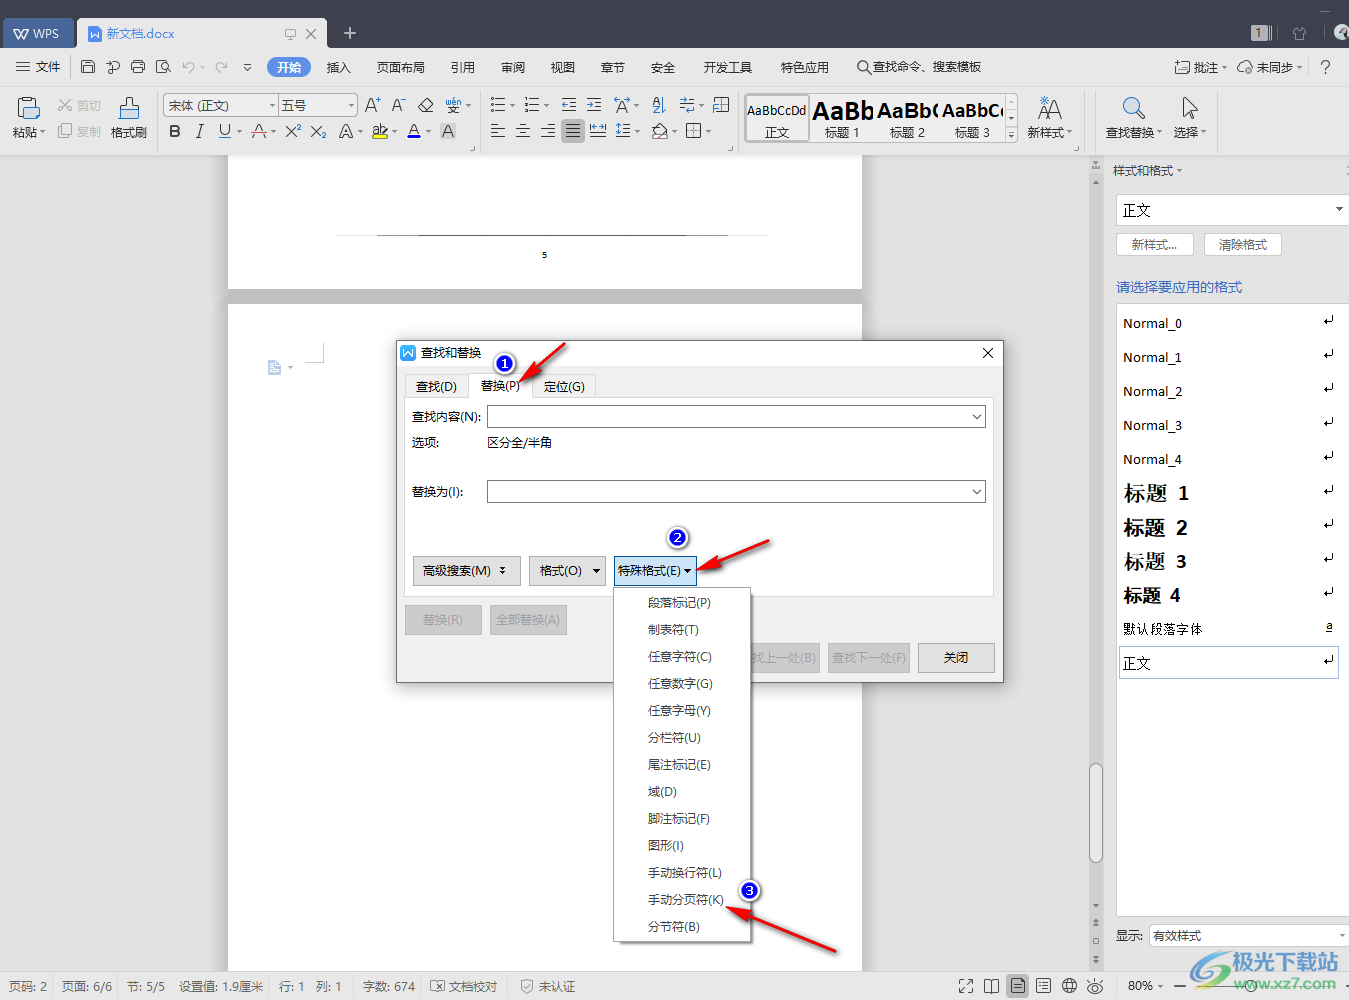The width and height of the screenshot is (1349, 1000).
Task: Open the Find and Replace ribbon tool
Action: click(x=1133, y=117)
